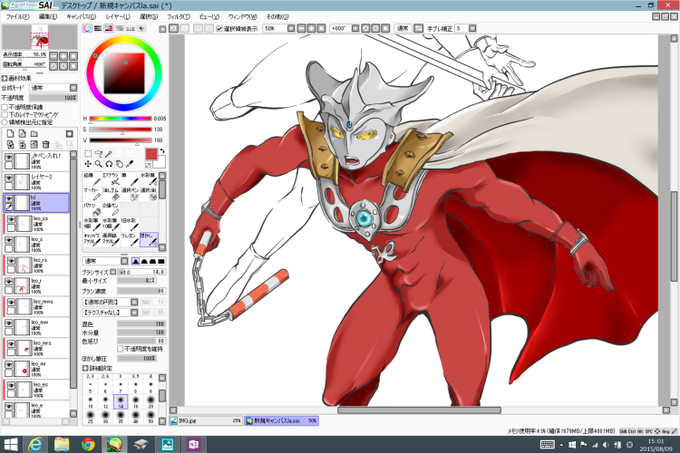Toggle 選択領域表示 selection display checkbox
This screenshot has width=680, height=453.
[x=219, y=29]
